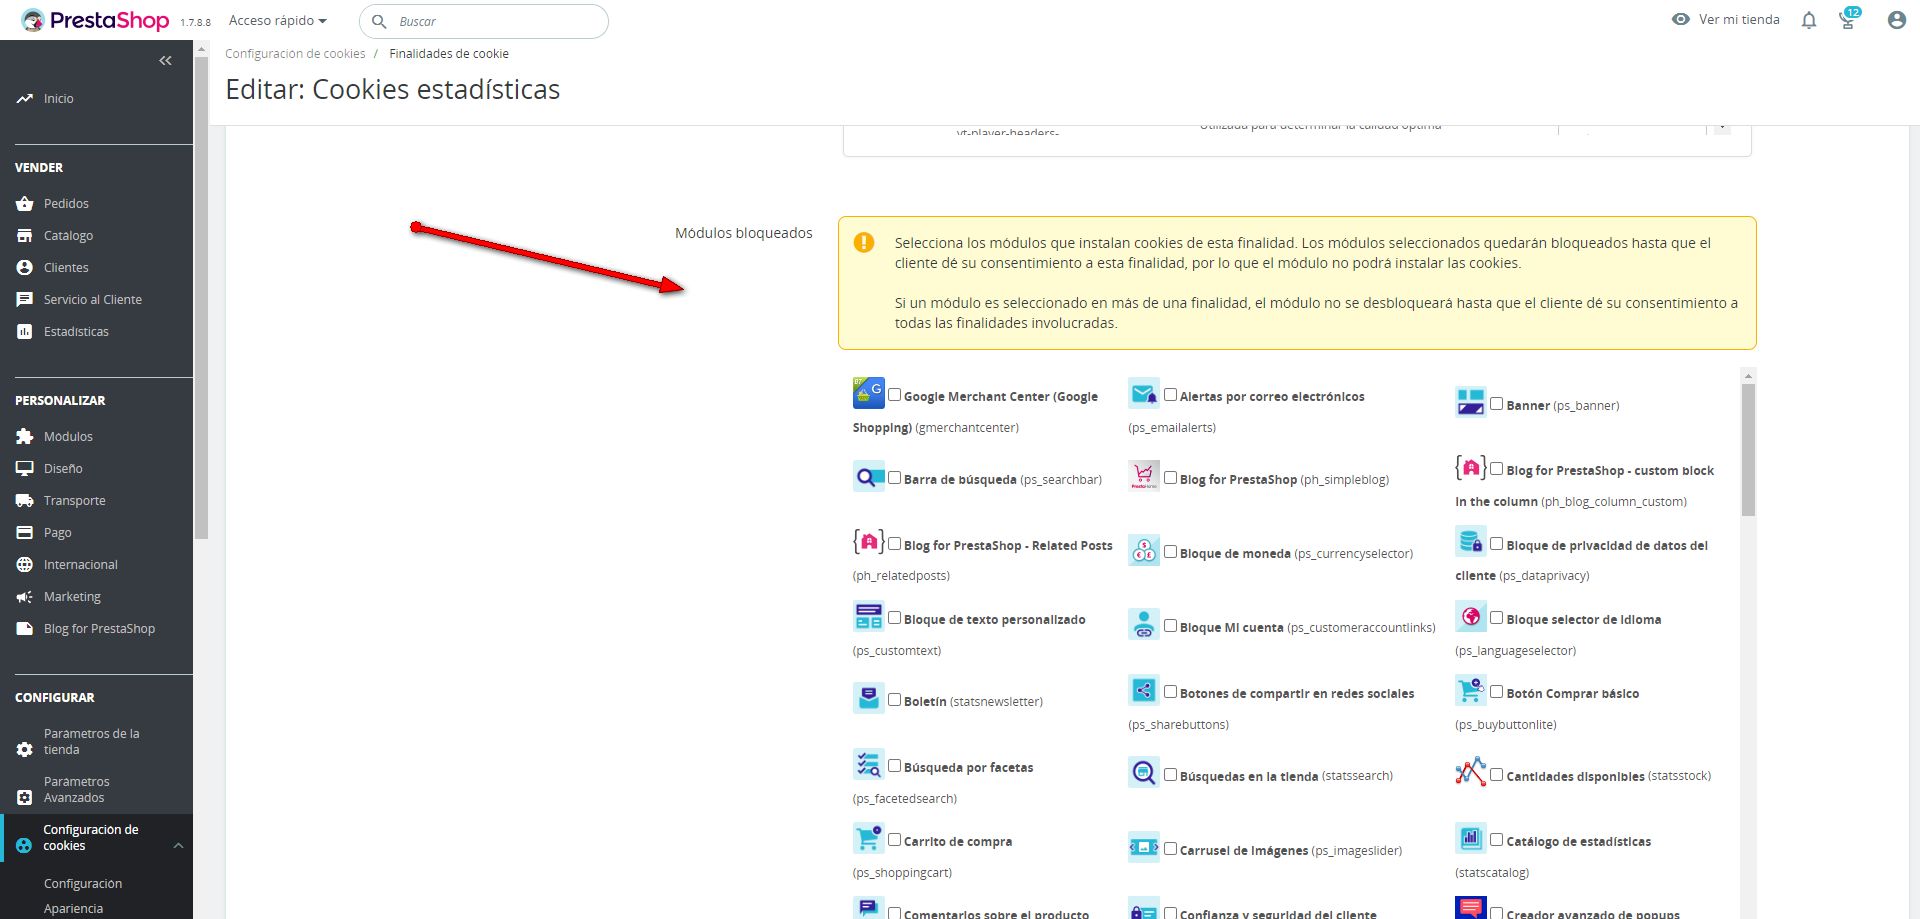The height and width of the screenshot is (919, 1920).
Task: Go to Configuracion de cookies breadcrumb
Action: click(x=295, y=53)
